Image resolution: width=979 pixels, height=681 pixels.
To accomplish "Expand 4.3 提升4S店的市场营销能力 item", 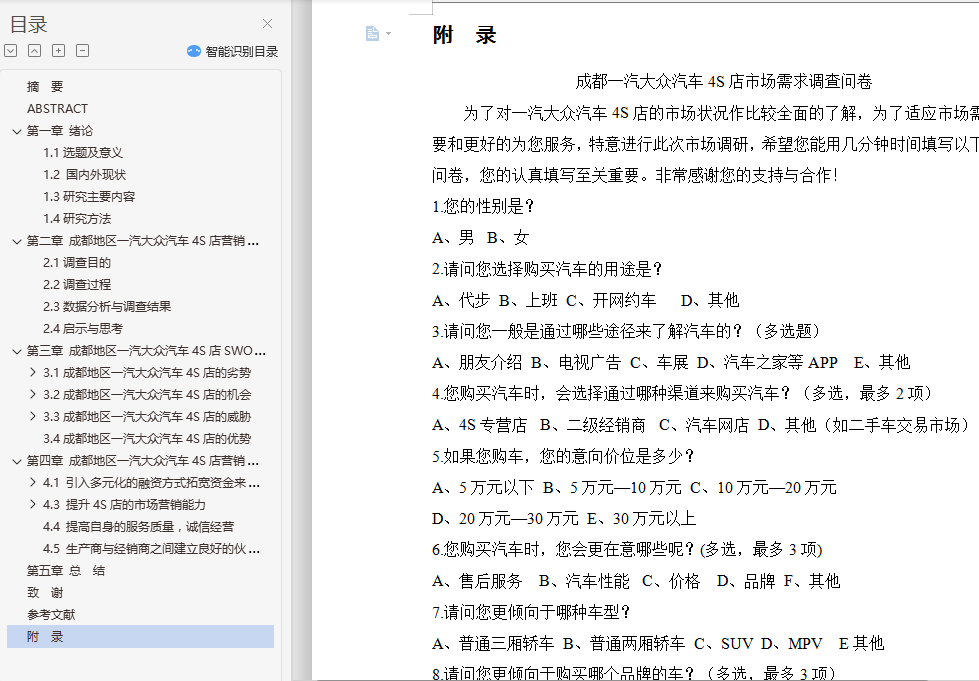I will (32, 504).
